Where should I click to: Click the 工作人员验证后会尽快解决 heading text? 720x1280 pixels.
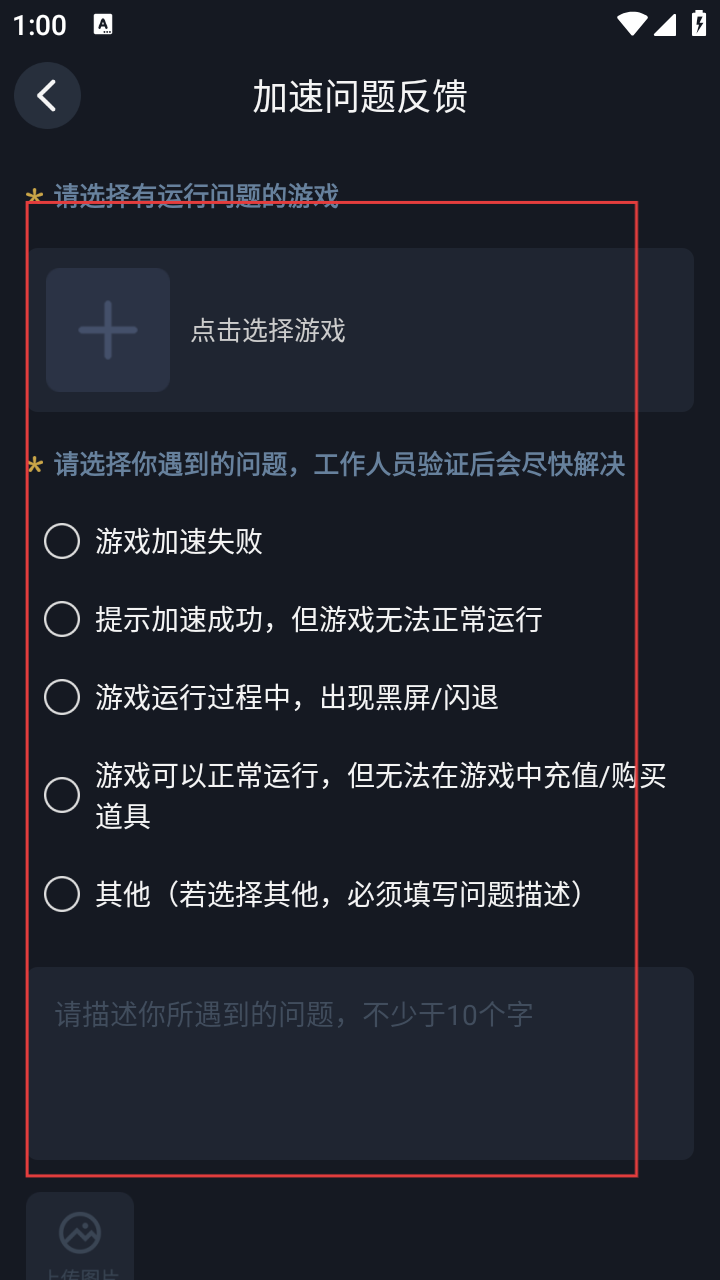pos(469,465)
